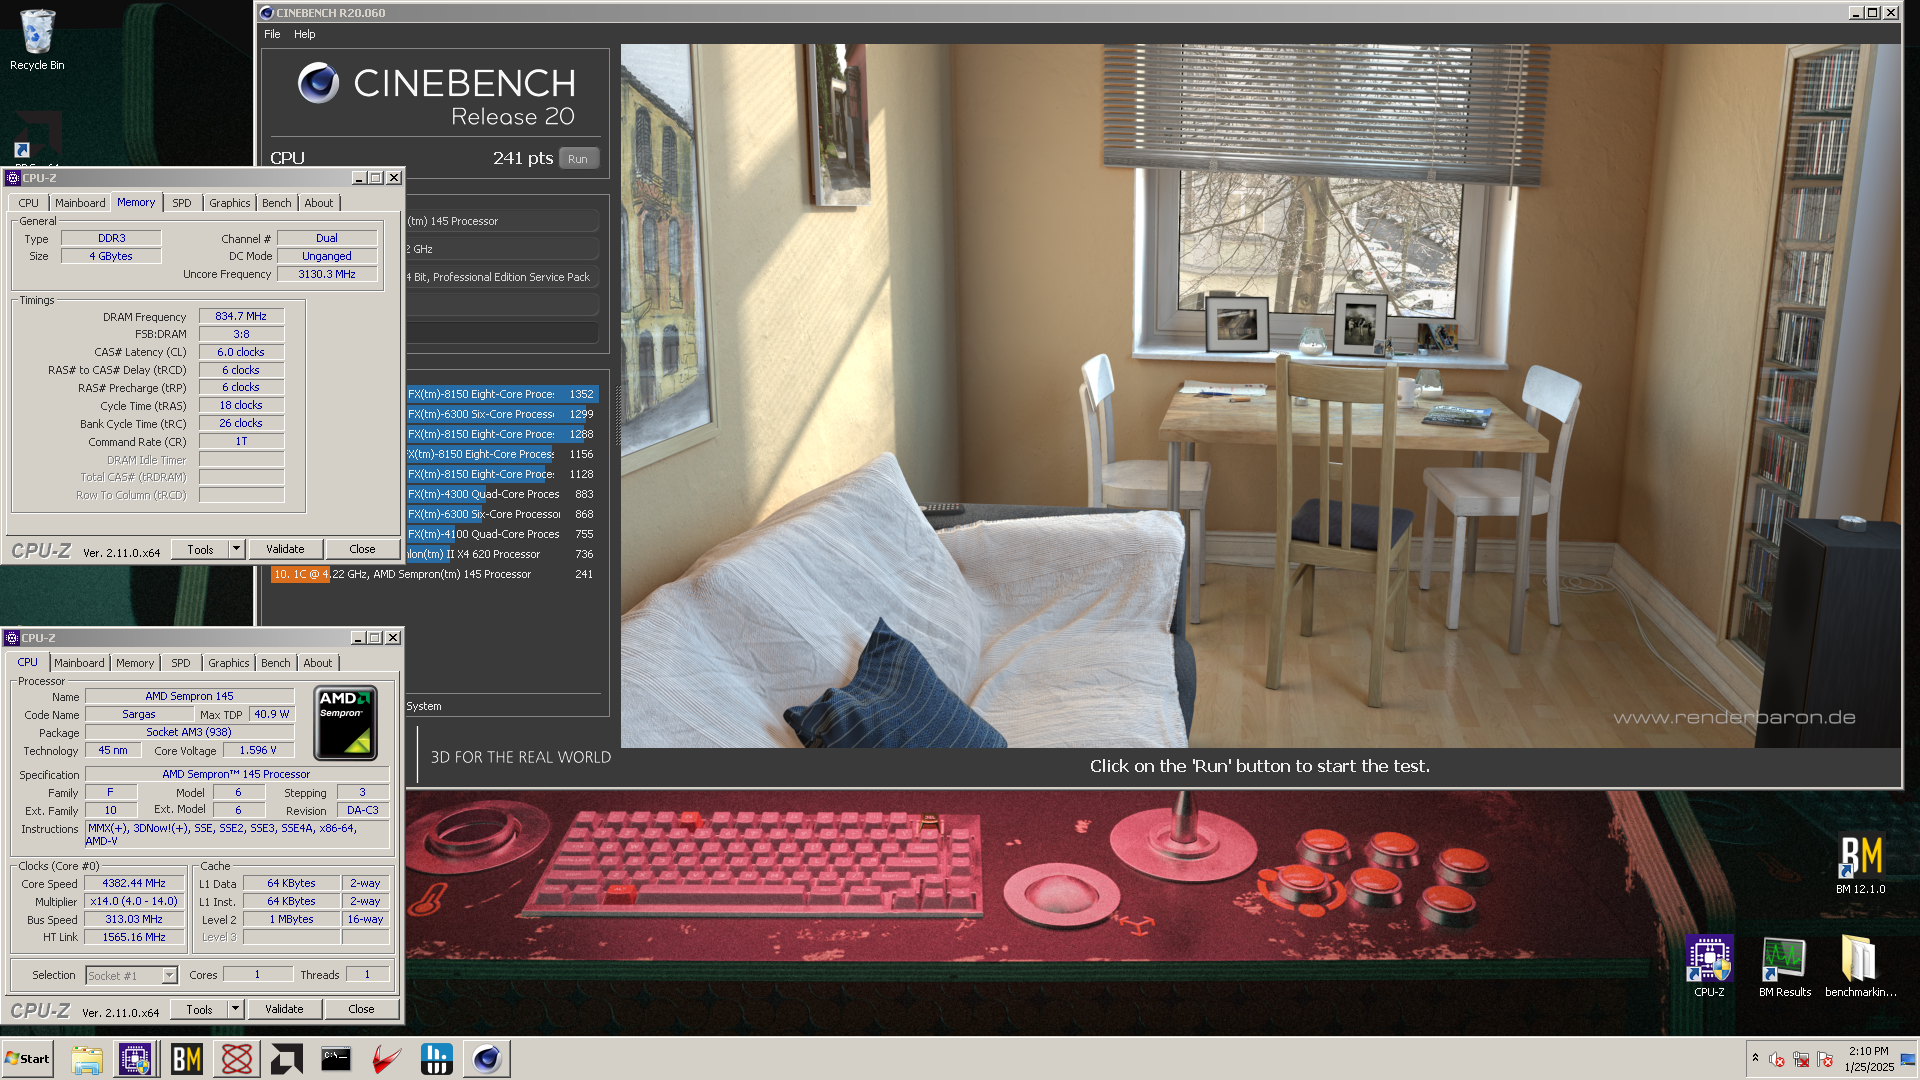
Task: Click the Core Speed 4382.44 MHz field
Action: (134, 883)
